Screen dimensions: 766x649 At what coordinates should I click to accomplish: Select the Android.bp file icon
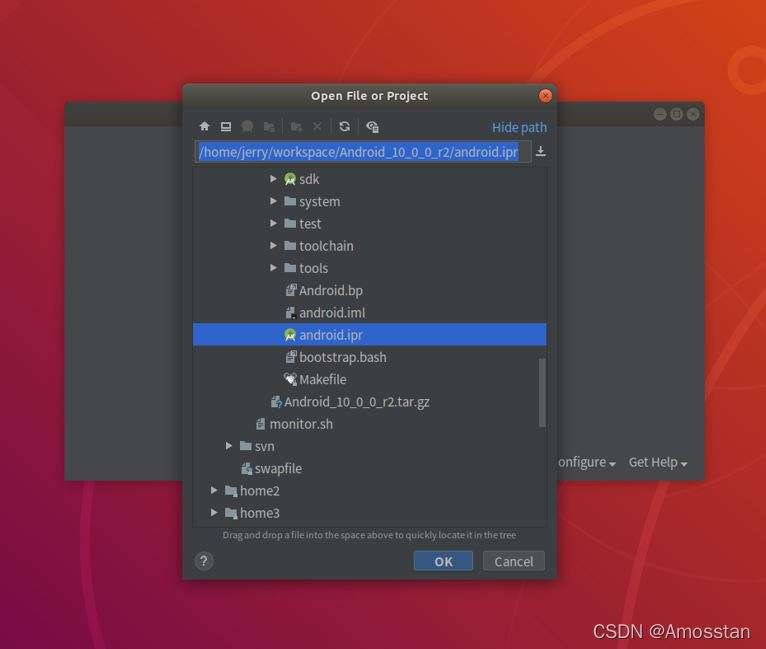coord(291,290)
